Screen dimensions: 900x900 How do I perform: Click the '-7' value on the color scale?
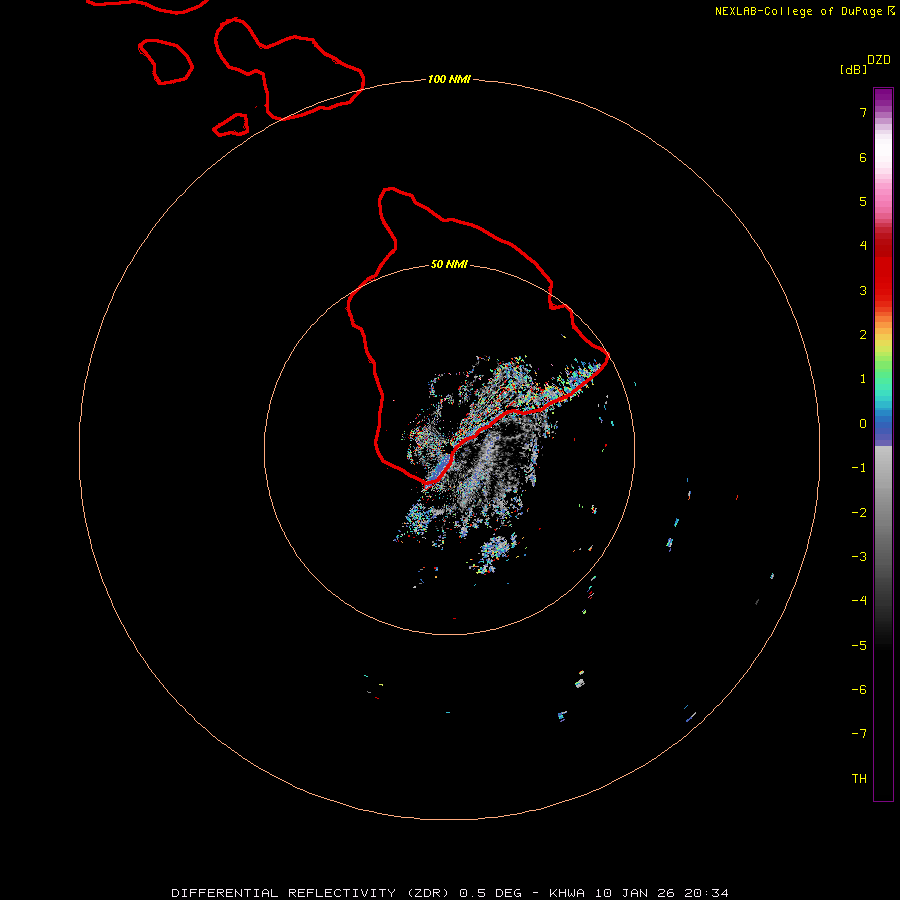click(x=859, y=734)
